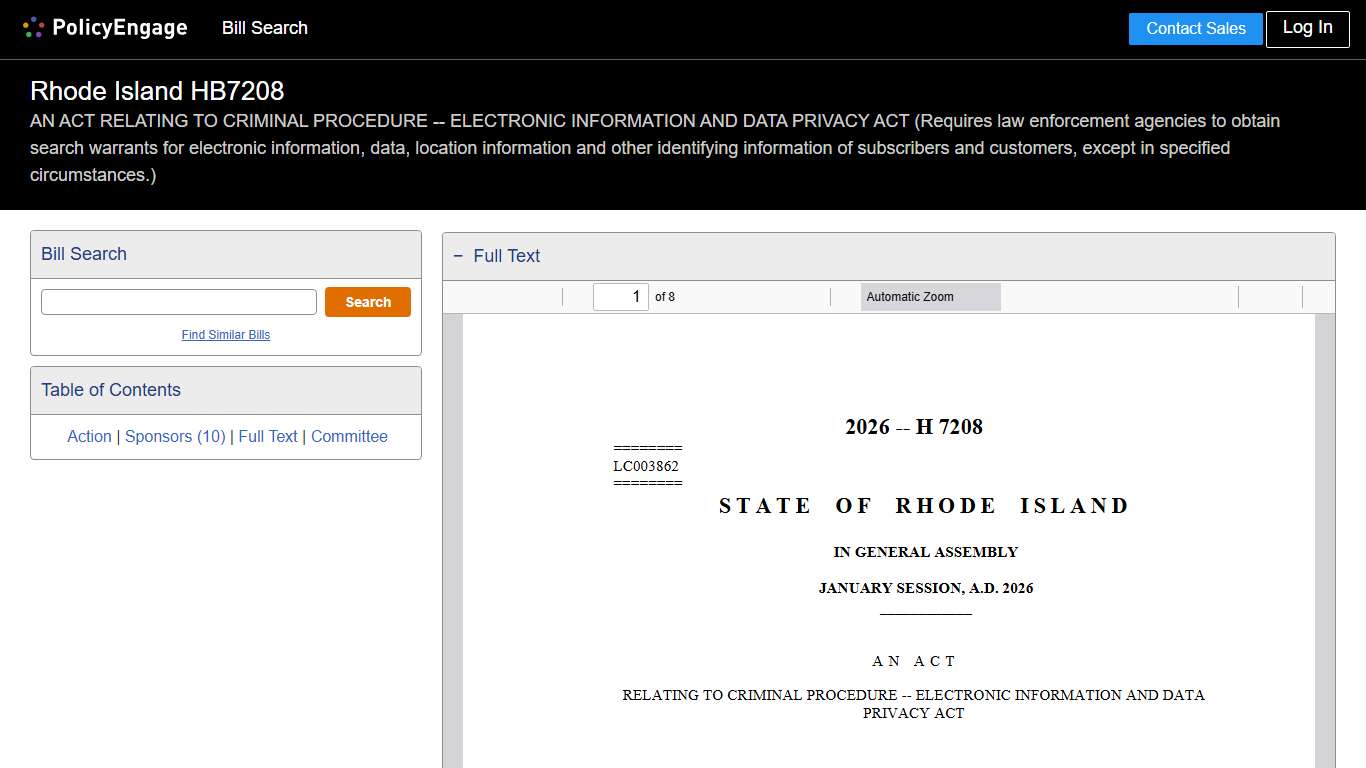Collapse the Full Text panel
Viewport: 1366px width, 768px height.
click(458, 256)
